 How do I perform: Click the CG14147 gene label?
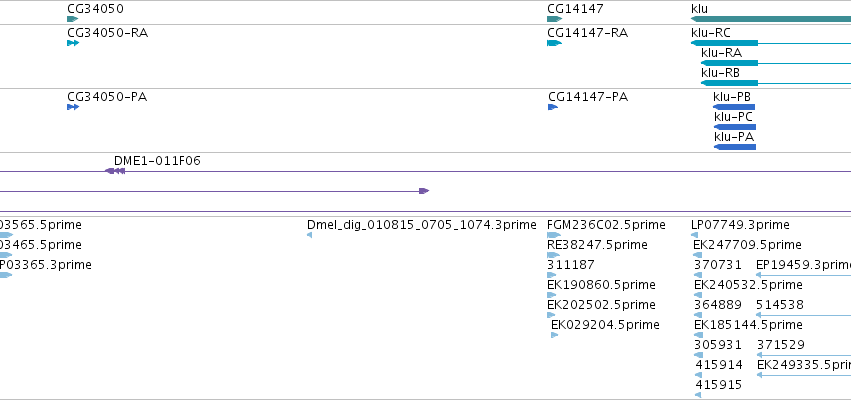pyautogui.click(x=575, y=9)
